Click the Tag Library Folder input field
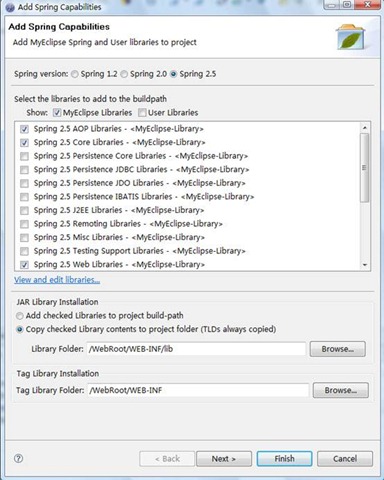This screenshot has width=384, height=480. tap(198, 390)
